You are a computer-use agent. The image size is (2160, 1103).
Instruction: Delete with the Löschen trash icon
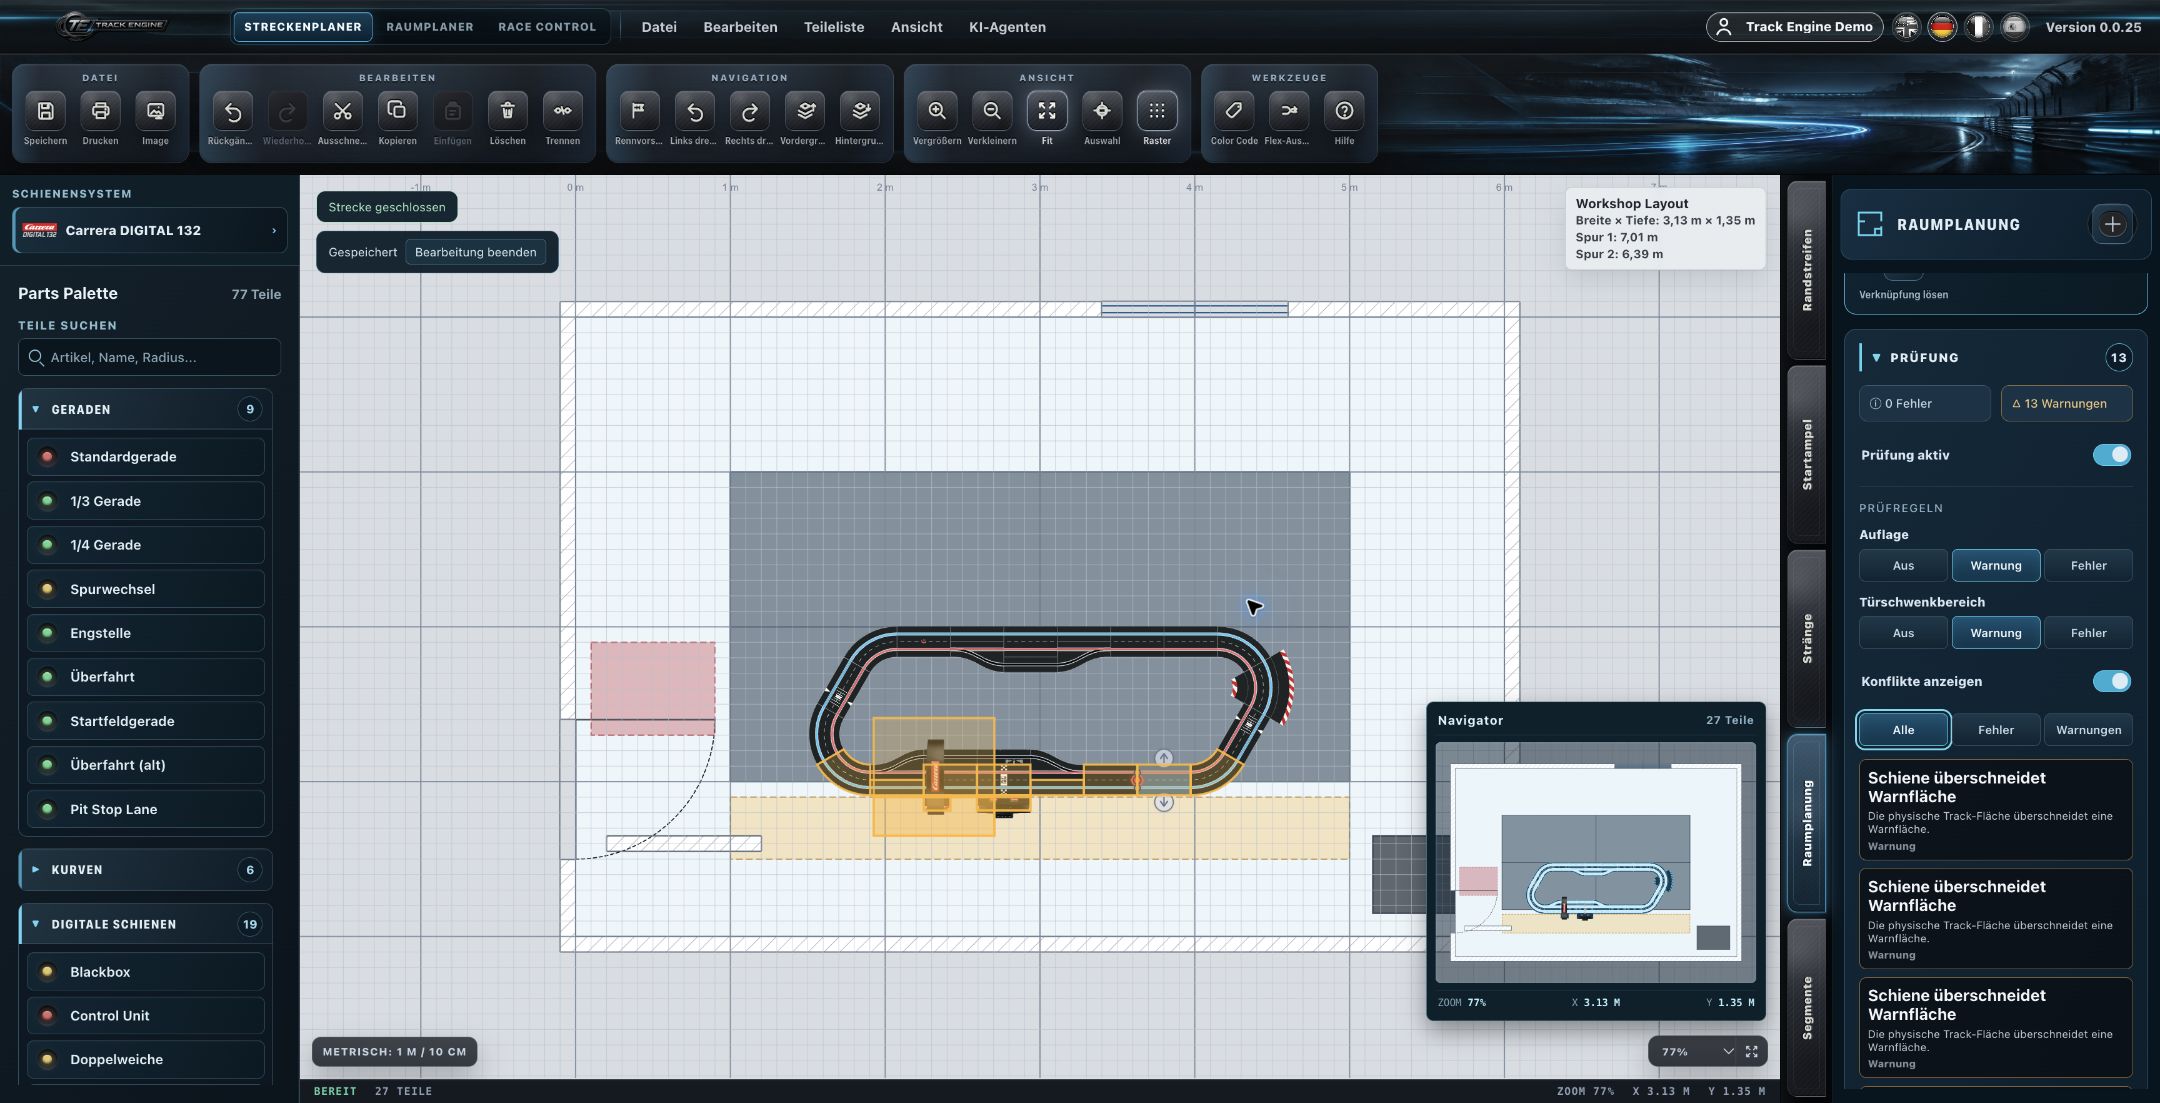pos(507,111)
